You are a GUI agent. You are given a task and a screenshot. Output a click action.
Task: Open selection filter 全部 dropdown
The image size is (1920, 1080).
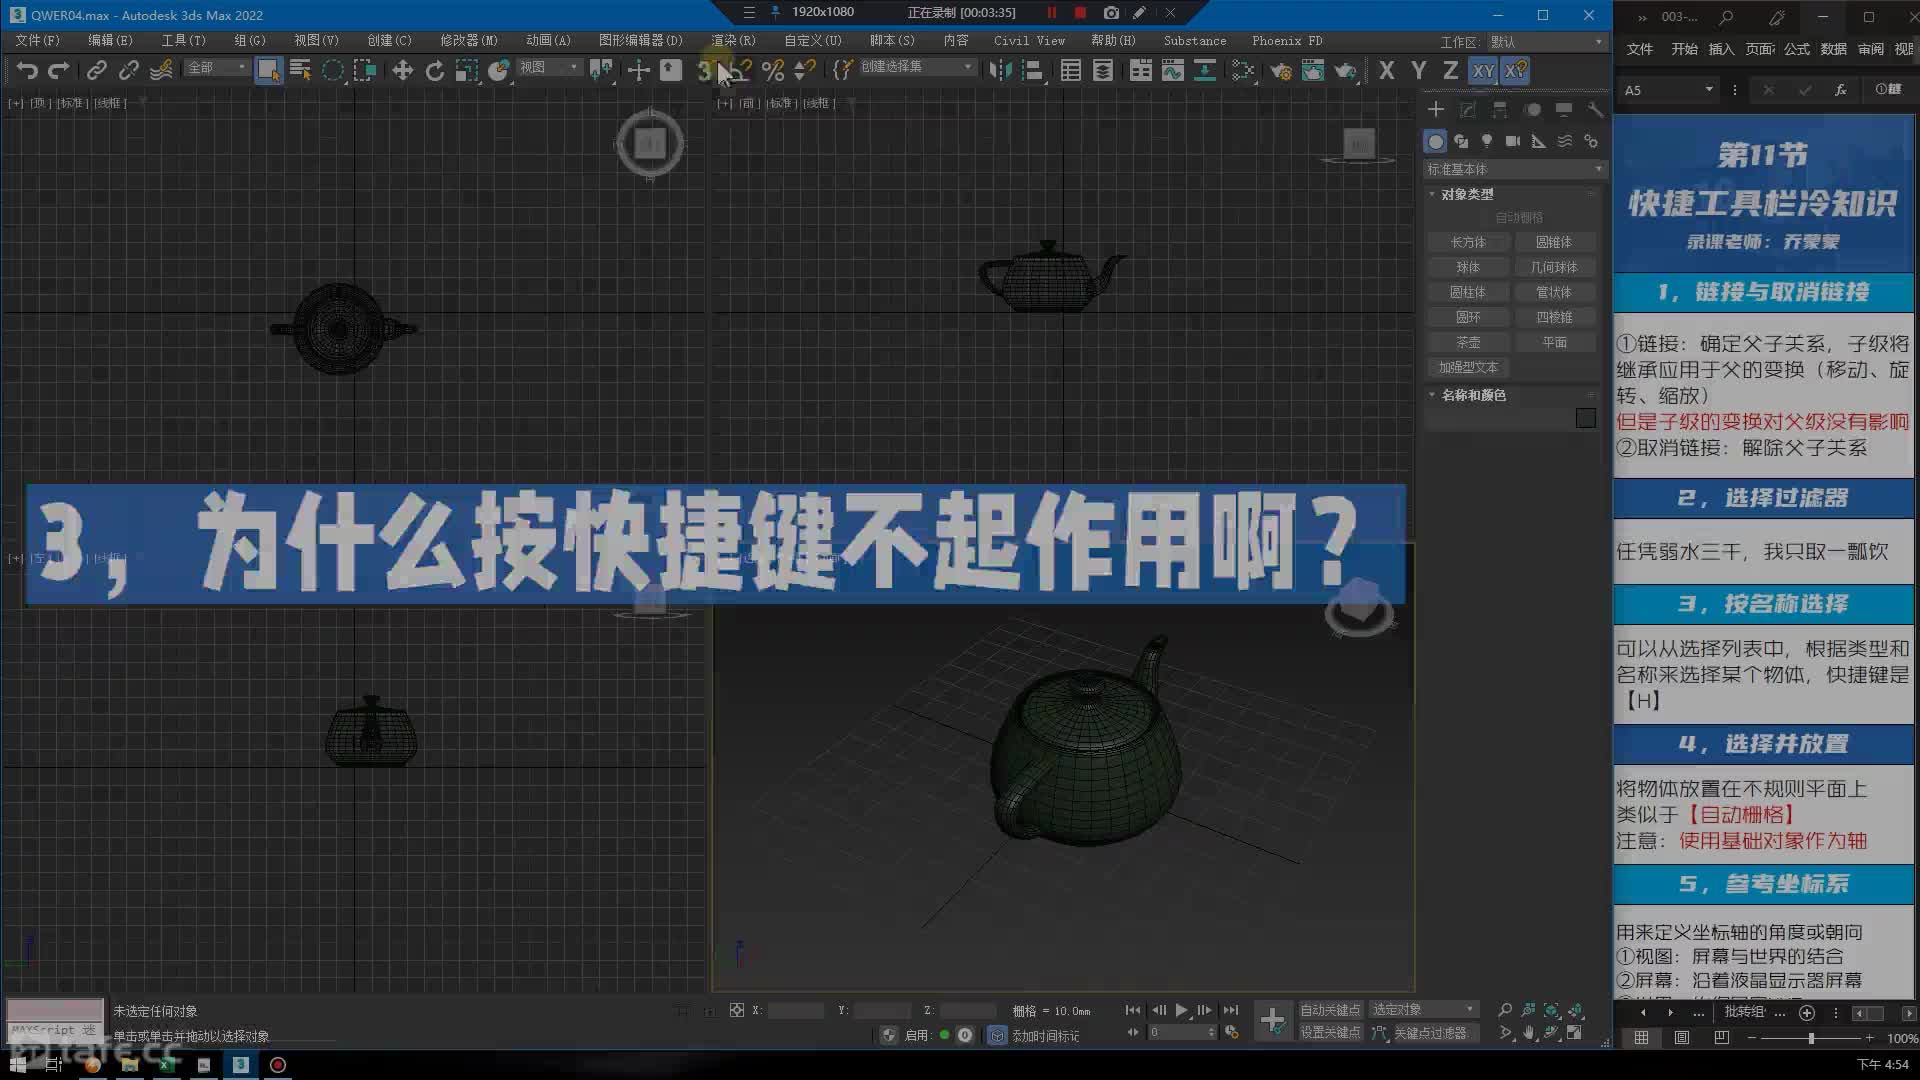217,67
